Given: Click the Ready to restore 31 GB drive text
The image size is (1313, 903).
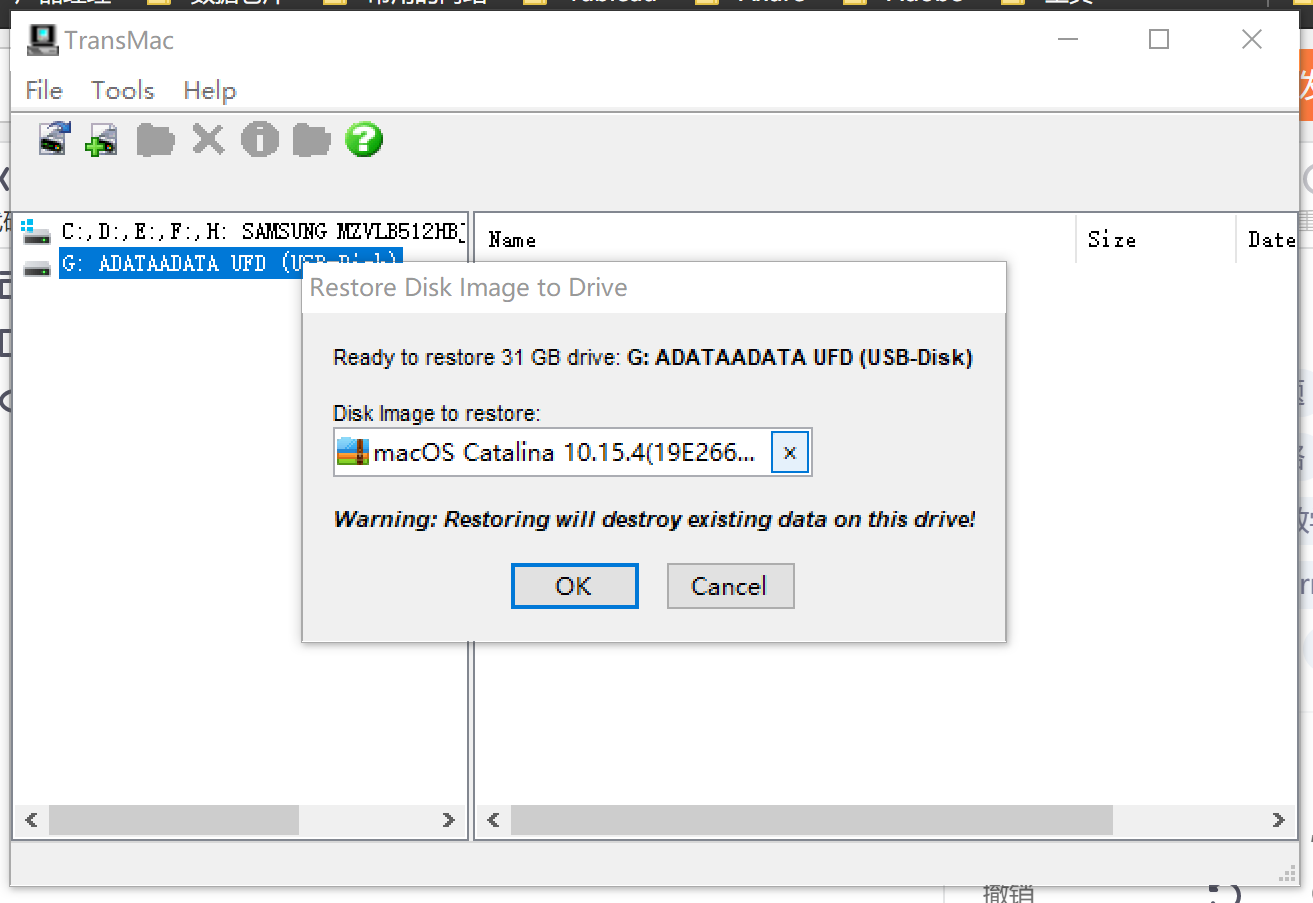Looking at the screenshot, I should (x=653, y=358).
